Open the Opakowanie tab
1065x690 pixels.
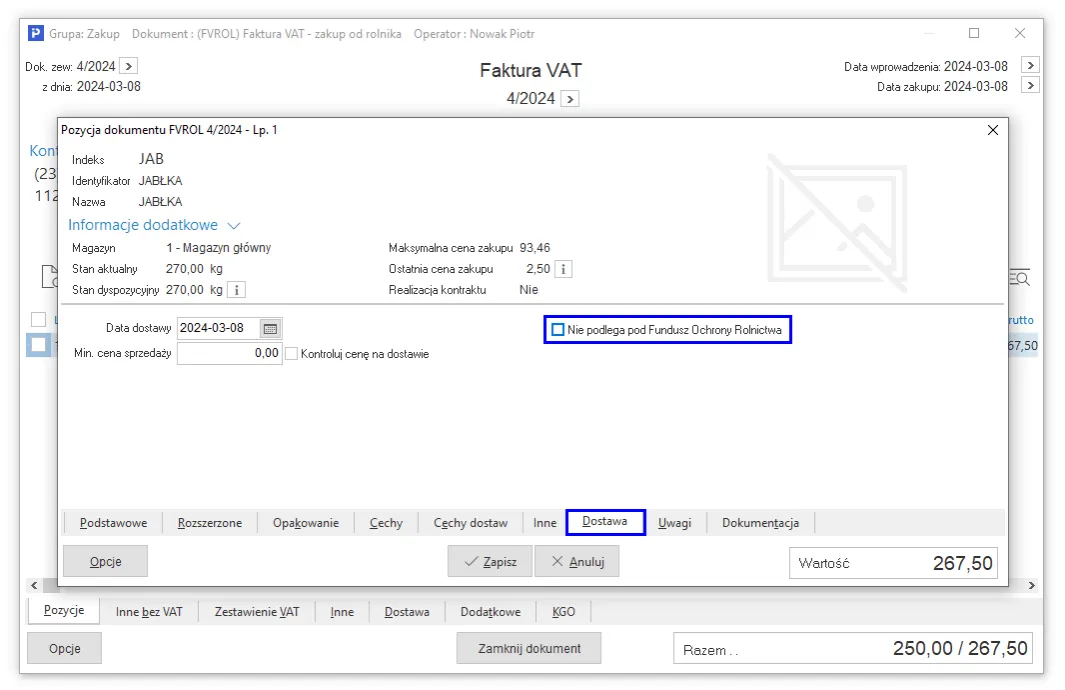pos(306,523)
